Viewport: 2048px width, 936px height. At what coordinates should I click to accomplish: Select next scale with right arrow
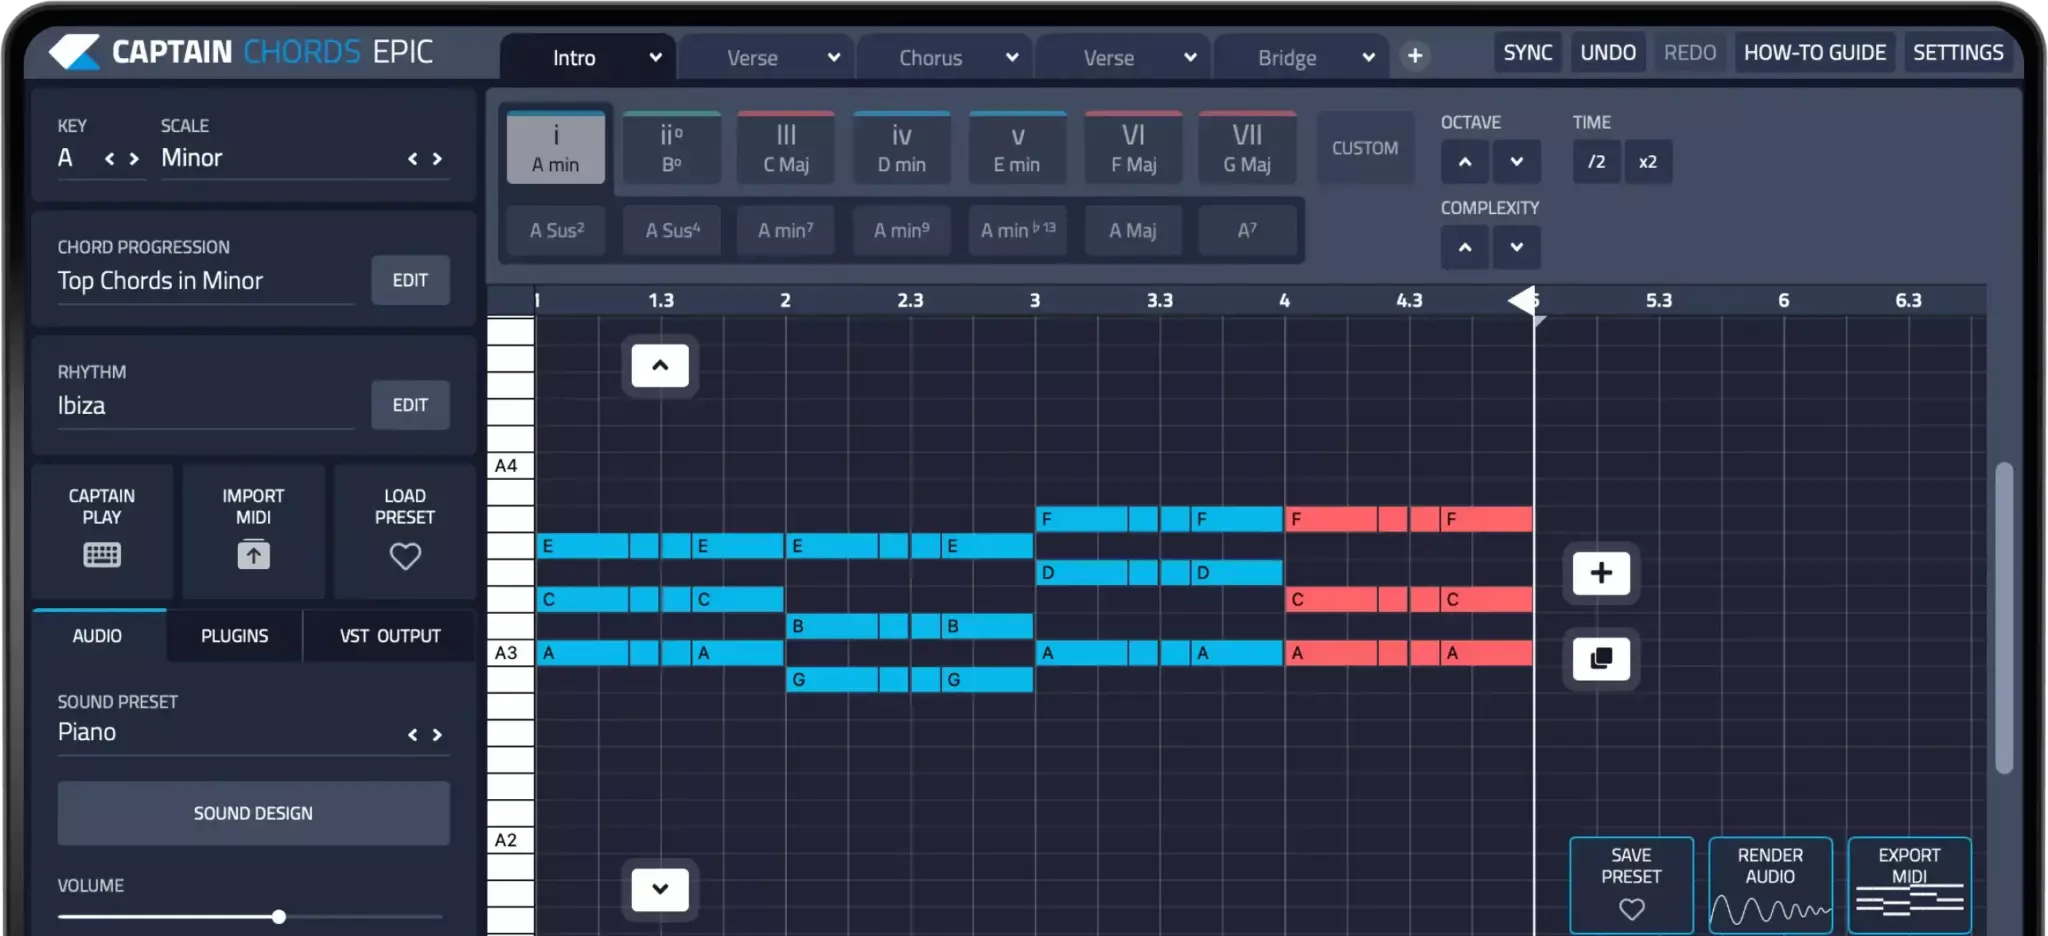(437, 159)
